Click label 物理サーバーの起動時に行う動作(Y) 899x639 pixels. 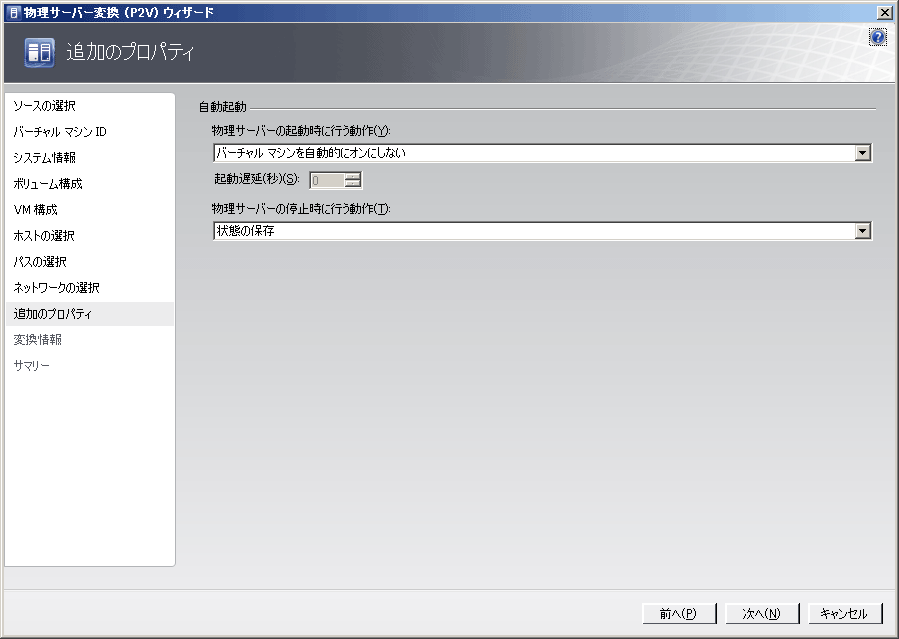point(301,131)
